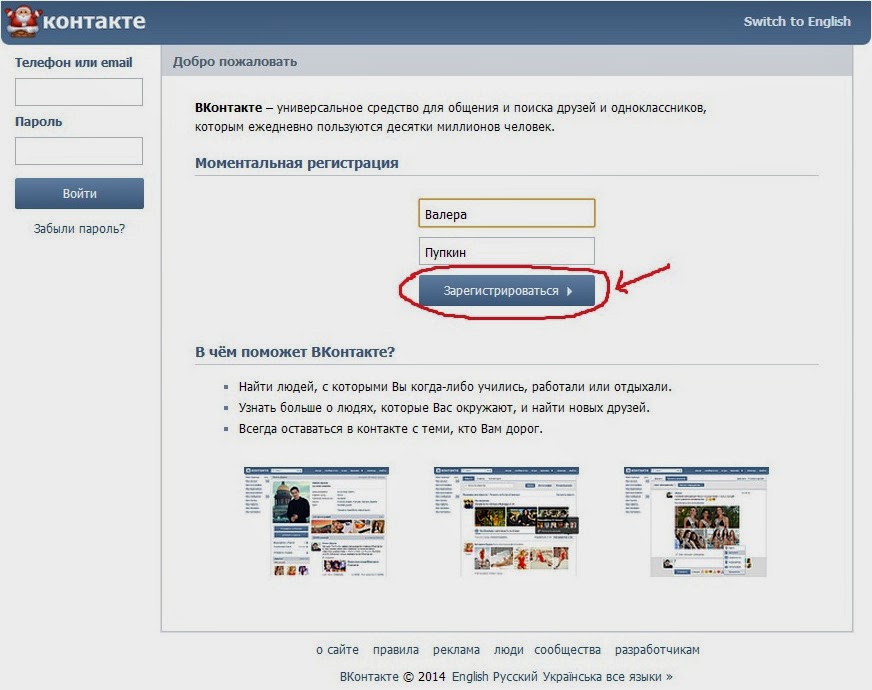Click the Switch to English link

click(797, 22)
